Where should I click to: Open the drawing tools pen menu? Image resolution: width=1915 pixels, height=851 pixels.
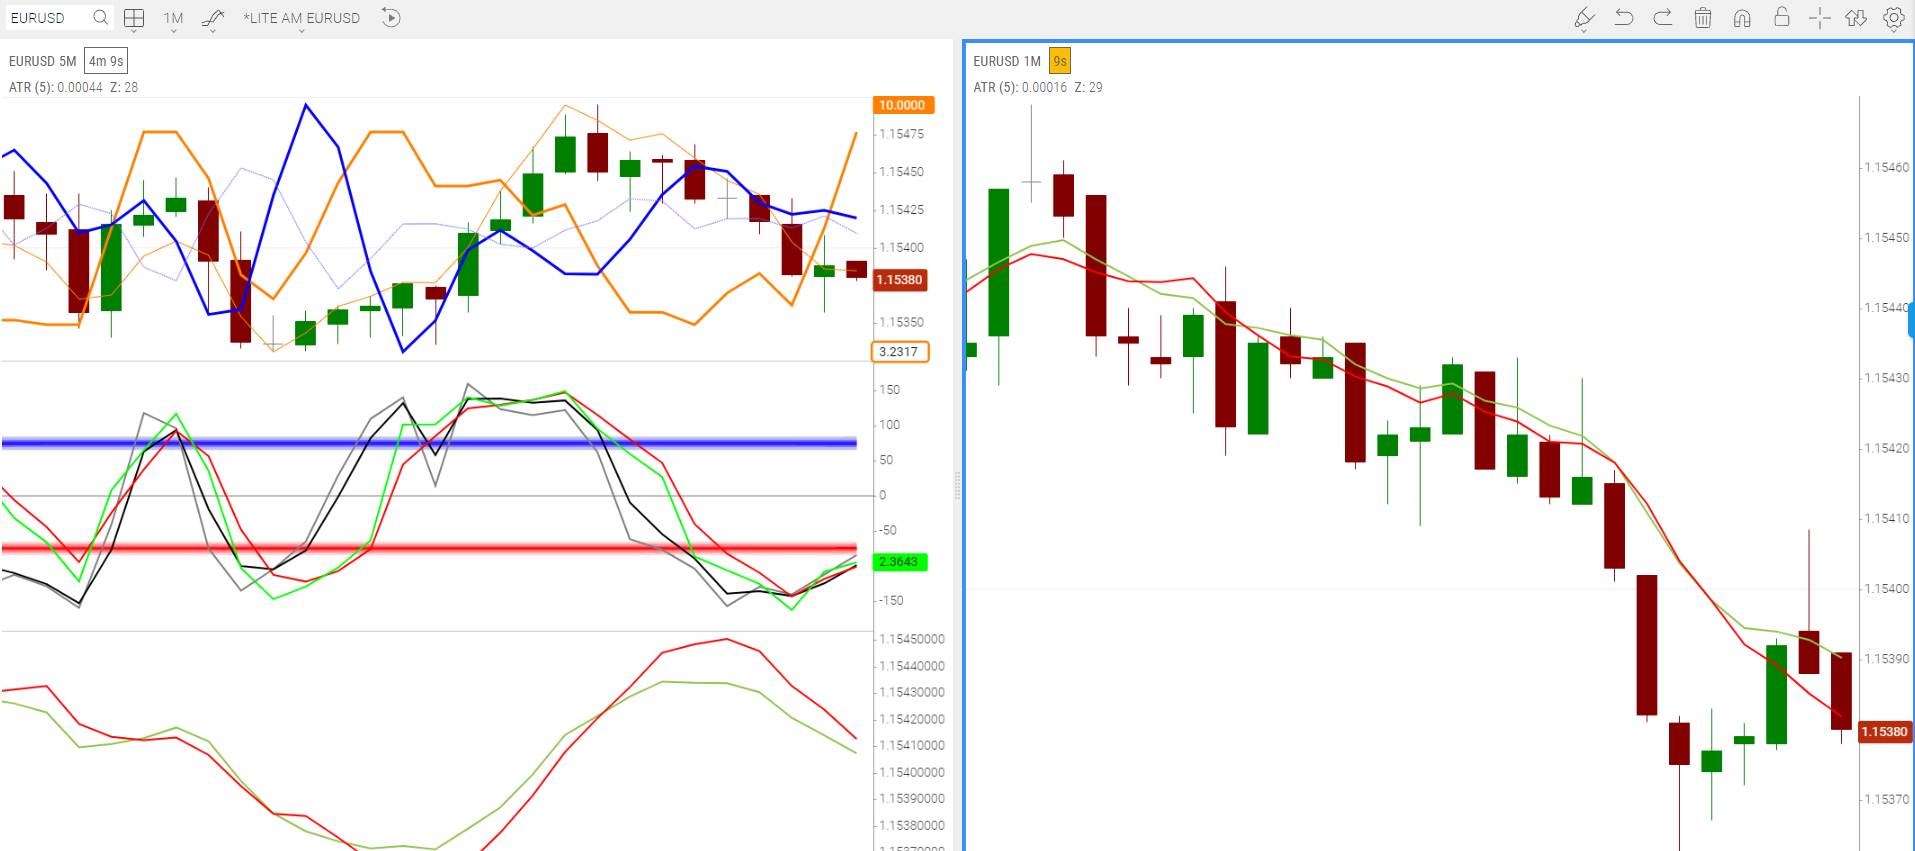pos(1584,19)
